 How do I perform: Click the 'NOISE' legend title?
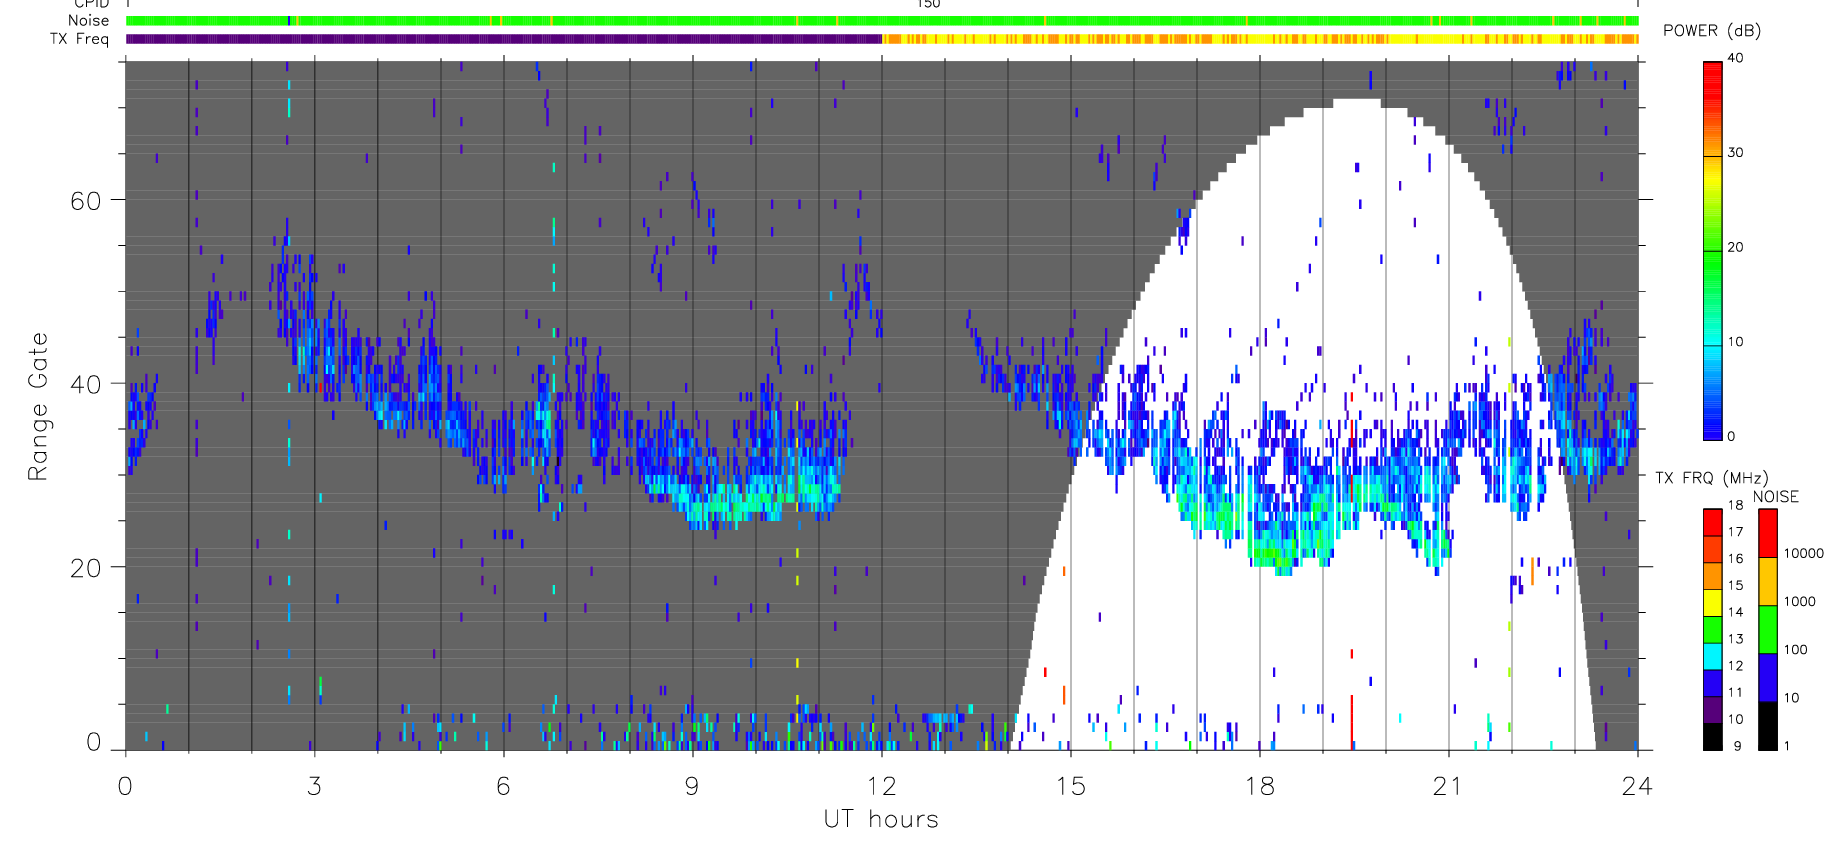[x=1776, y=497]
